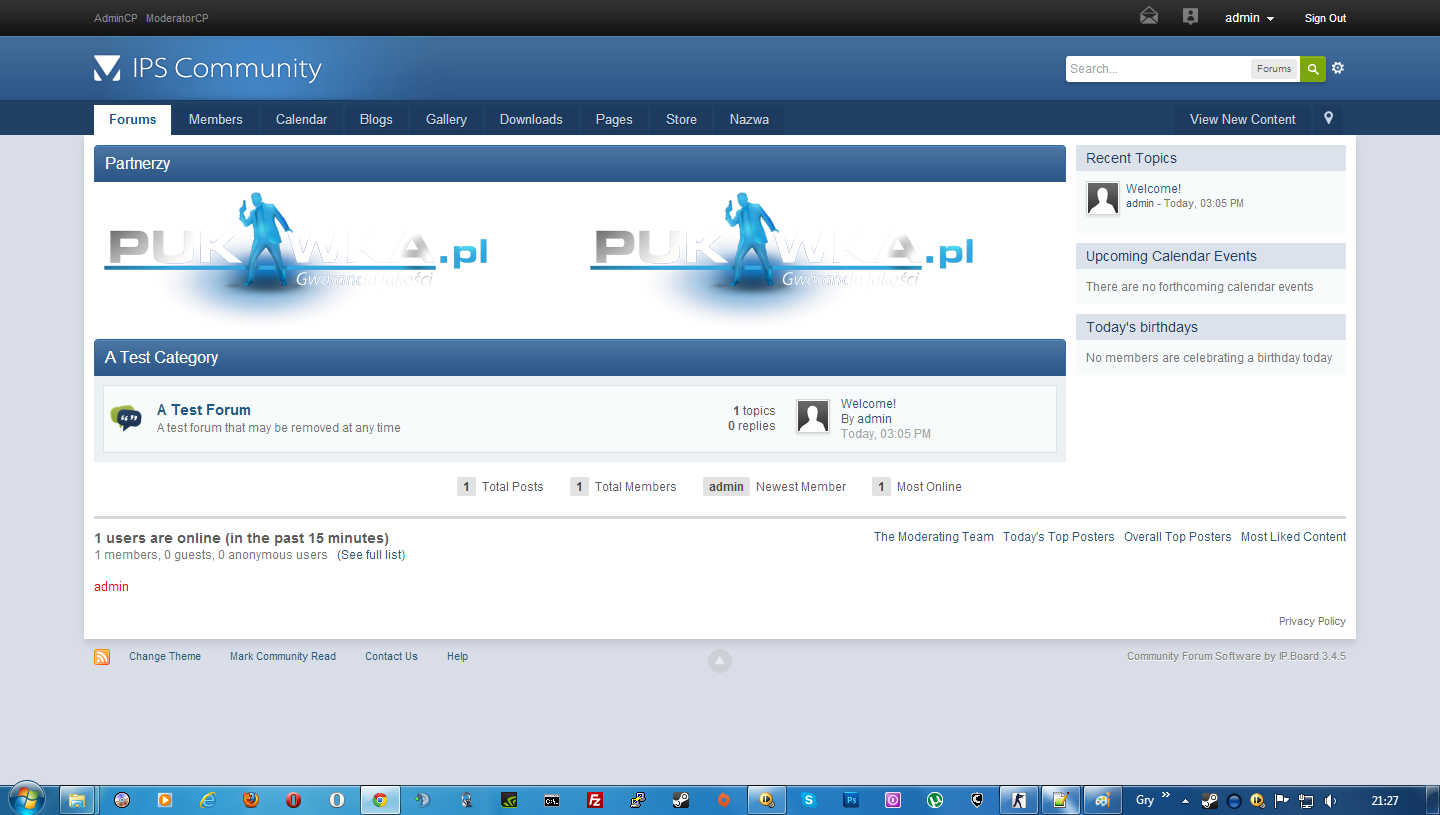Visit the Store tab
1440x815 pixels.
pos(681,119)
